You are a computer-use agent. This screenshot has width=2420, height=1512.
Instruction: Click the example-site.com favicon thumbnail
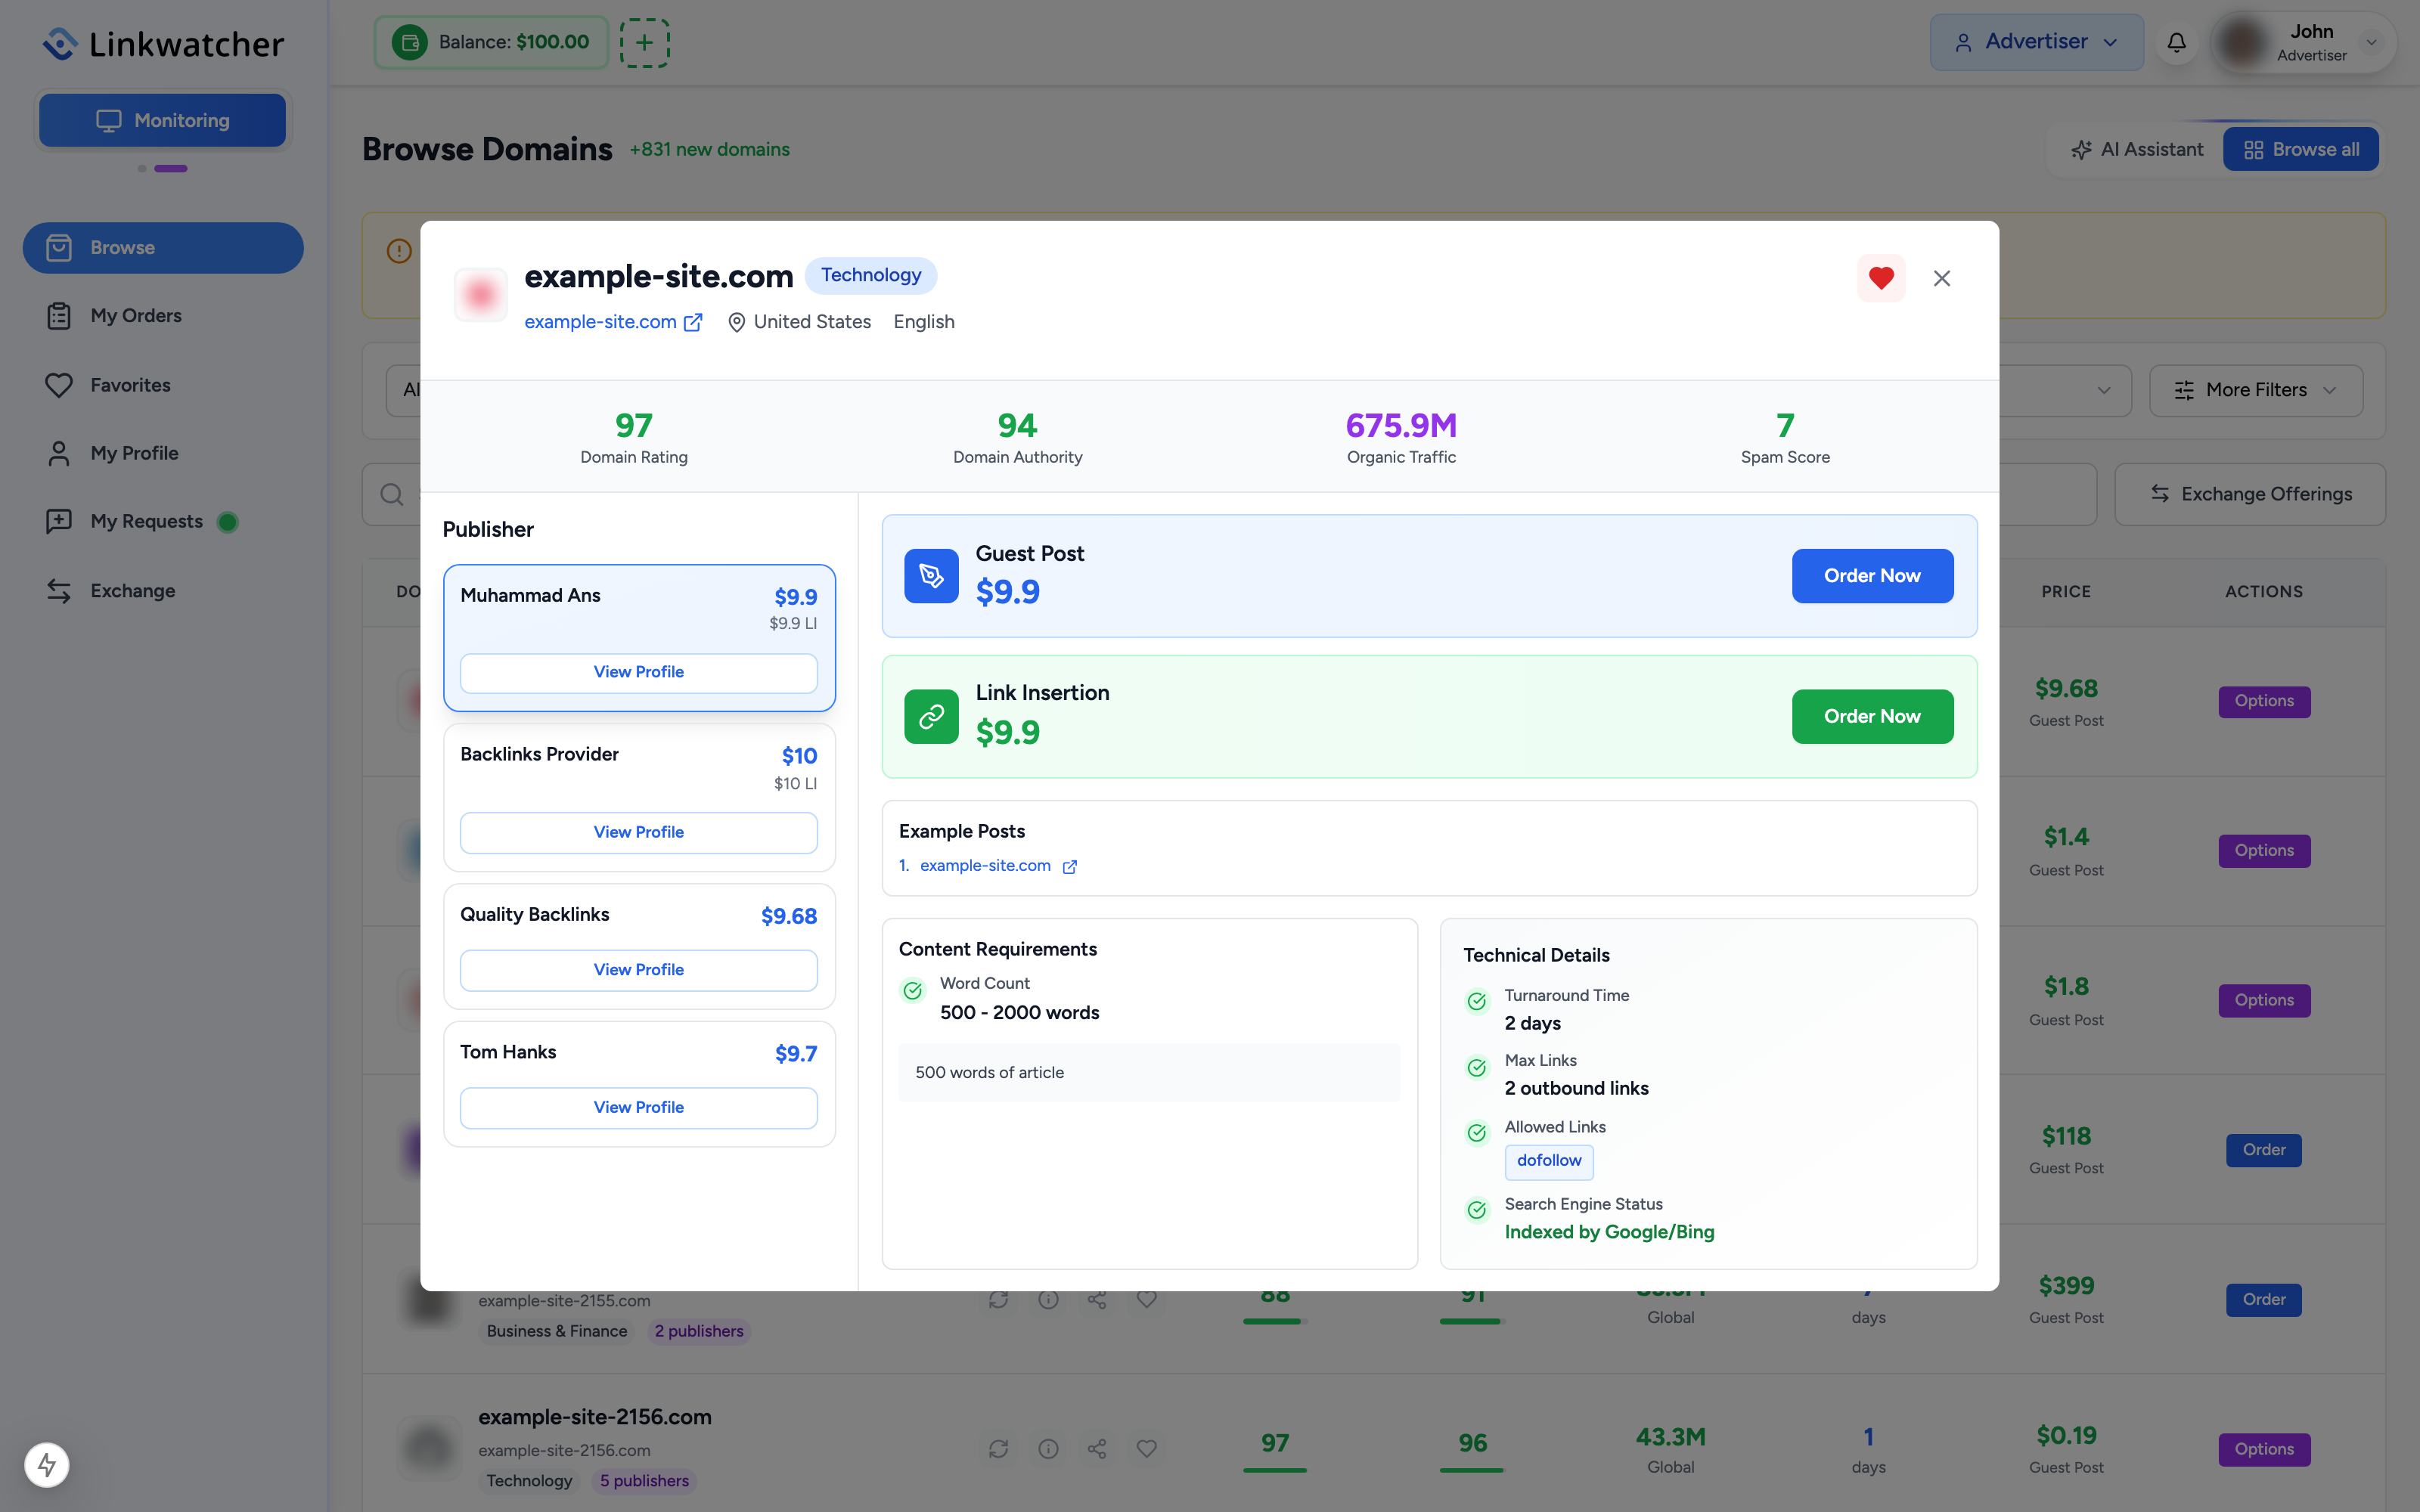pyautogui.click(x=481, y=294)
